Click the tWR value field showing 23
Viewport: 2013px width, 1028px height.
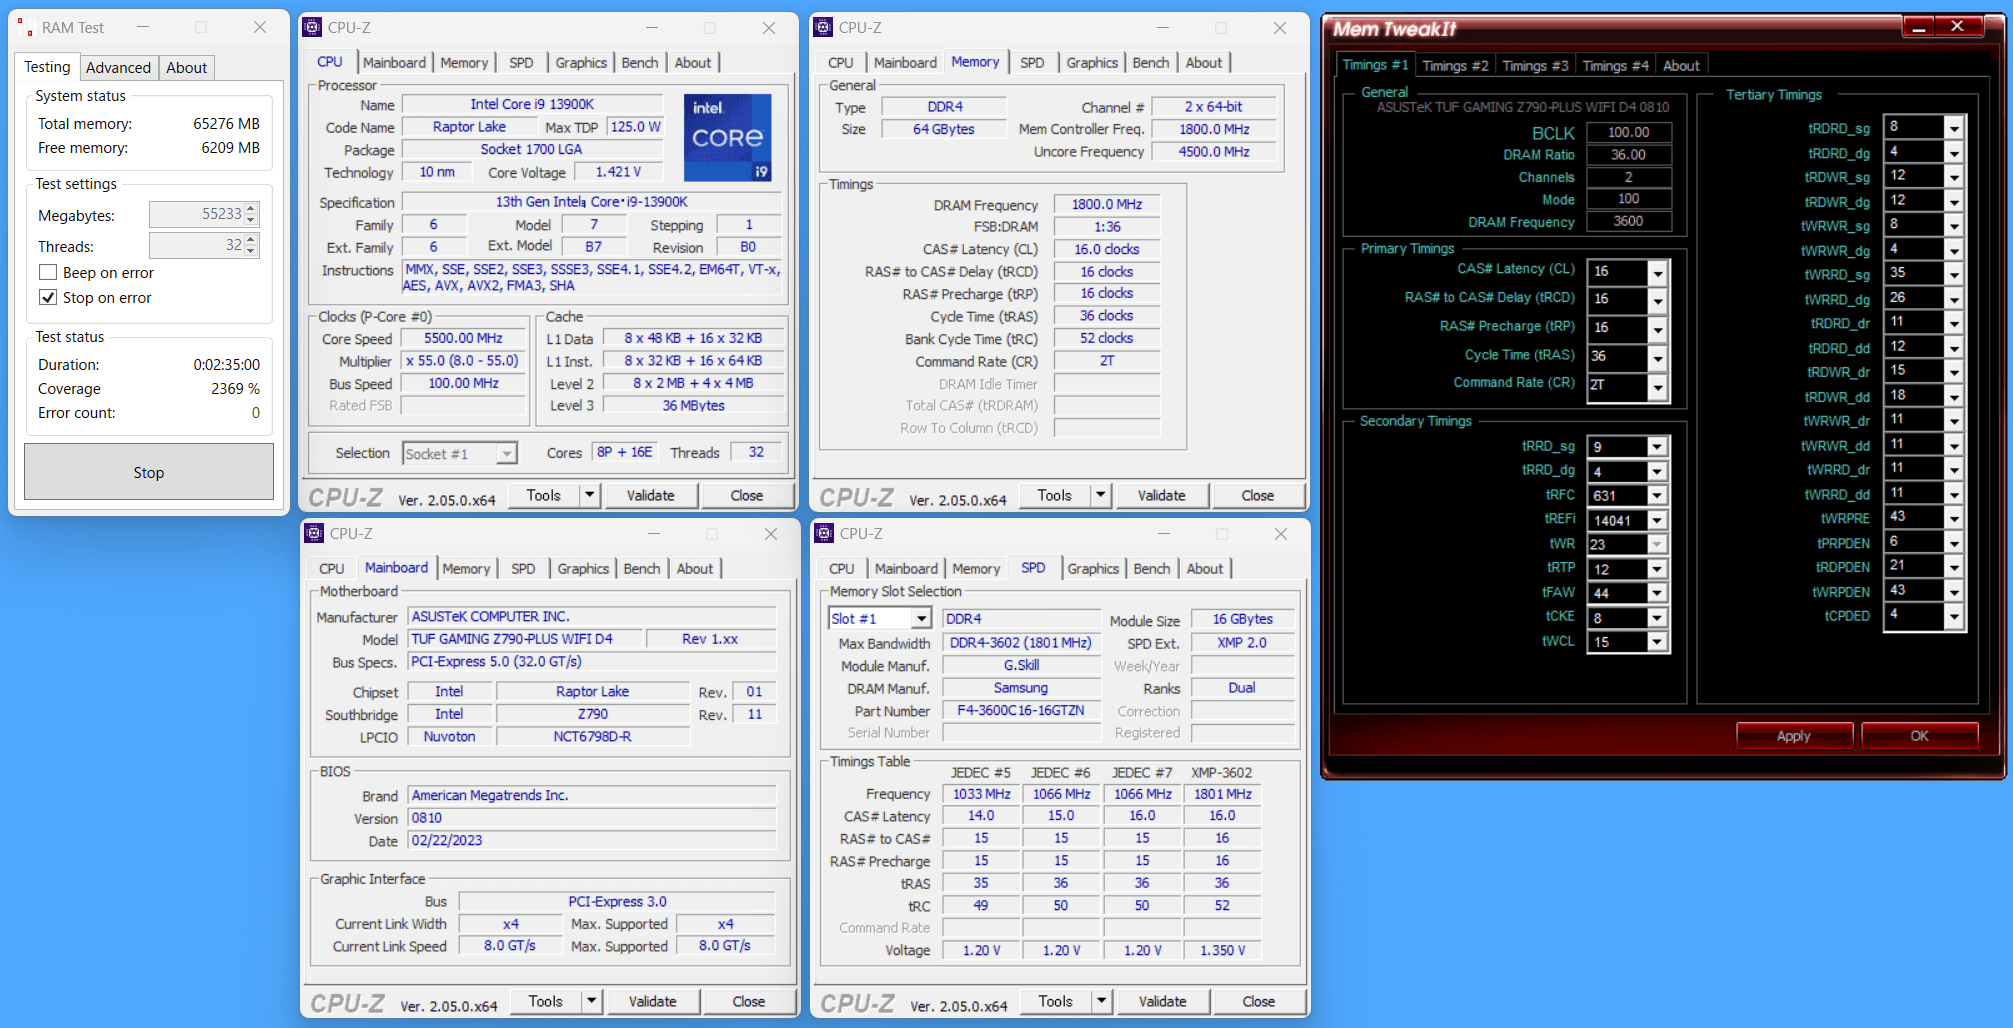click(x=1617, y=544)
